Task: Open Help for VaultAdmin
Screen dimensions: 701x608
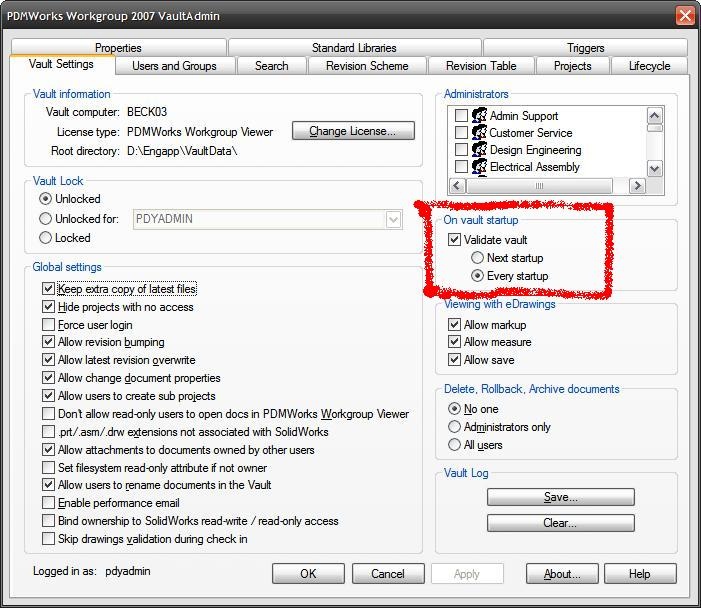Action: coord(640,574)
